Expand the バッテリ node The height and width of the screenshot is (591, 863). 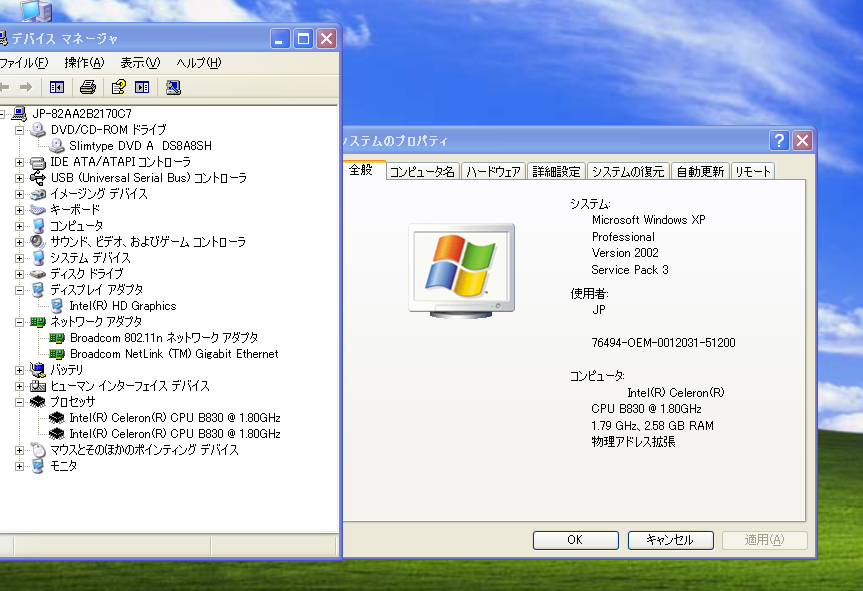click(x=19, y=370)
